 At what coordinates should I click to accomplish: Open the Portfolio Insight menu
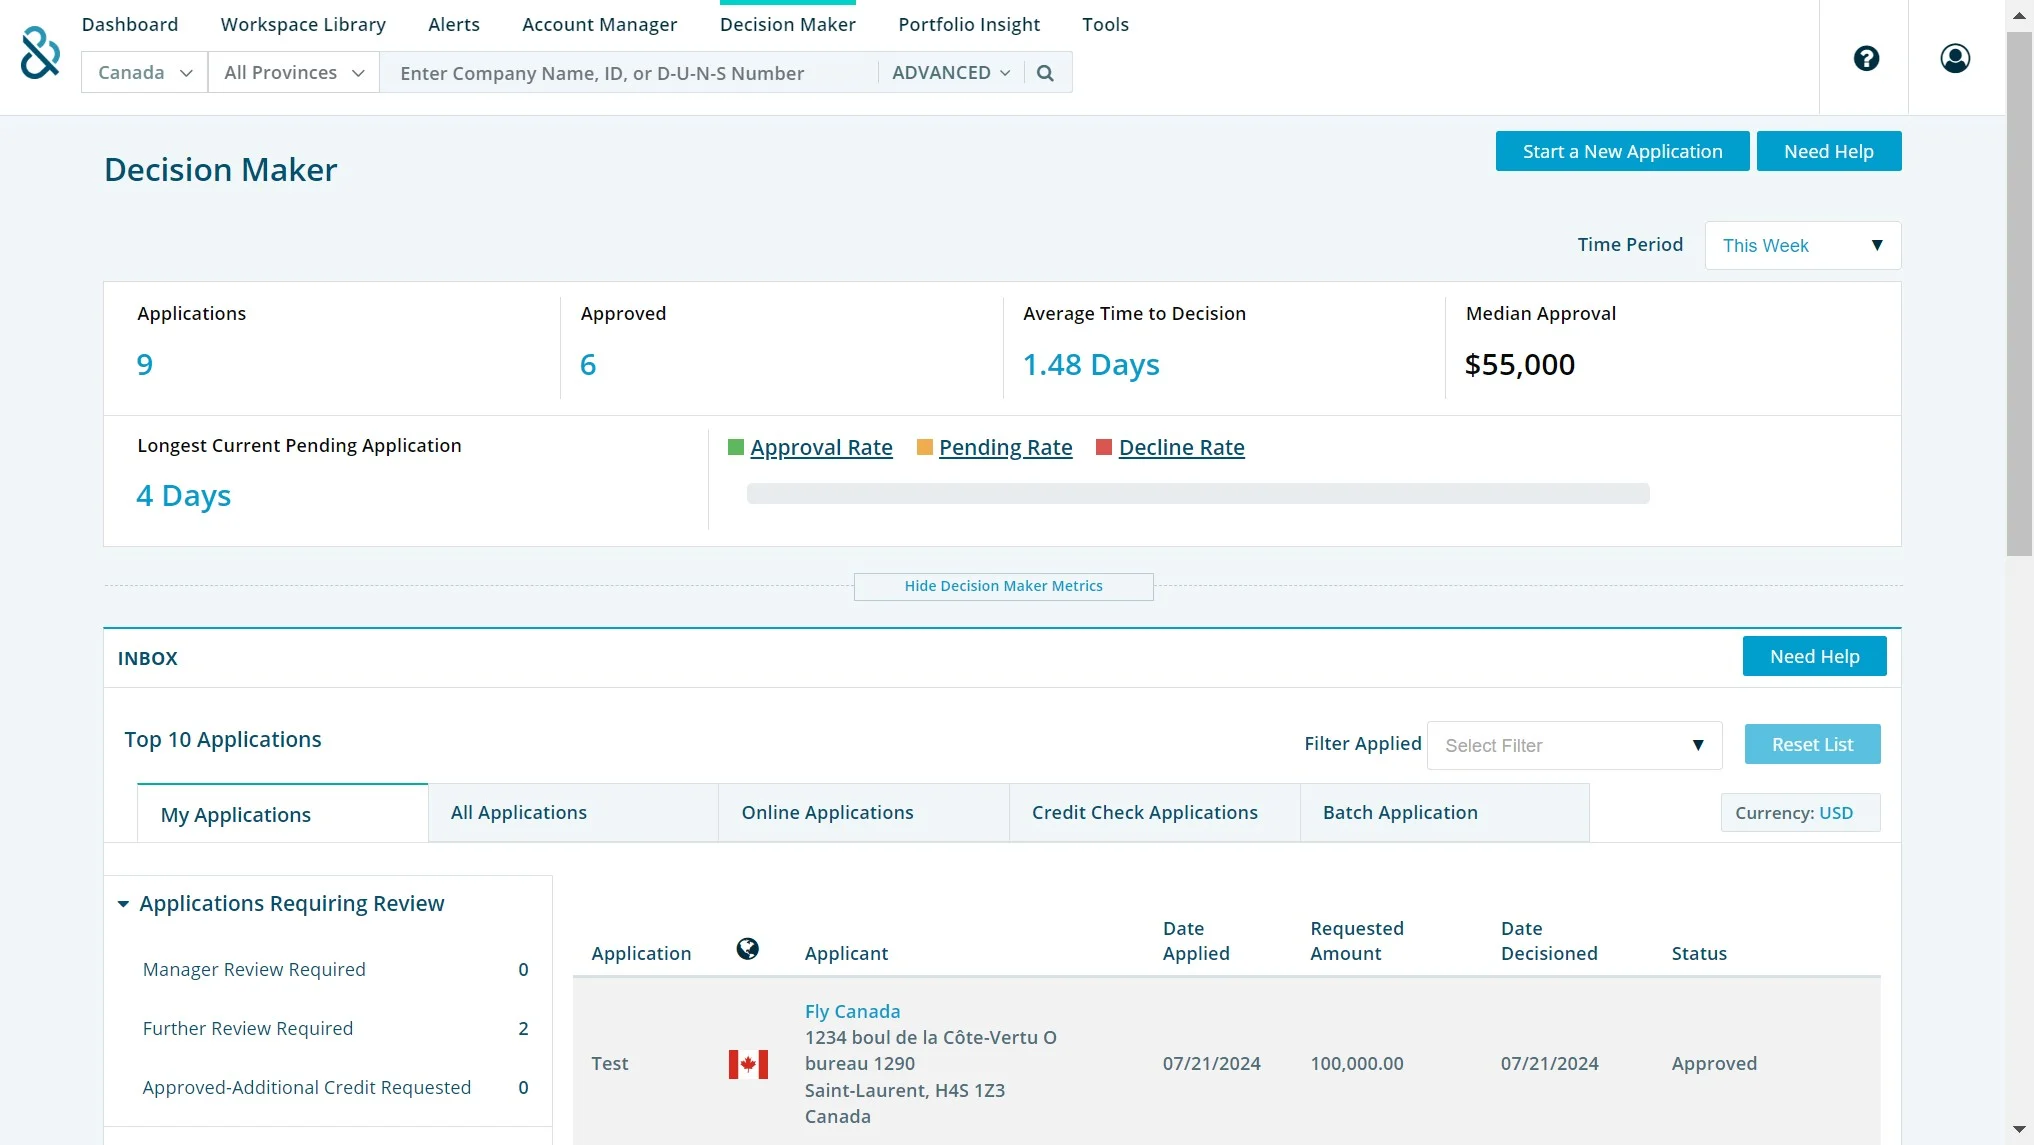pyautogui.click(x=968, y=25)
